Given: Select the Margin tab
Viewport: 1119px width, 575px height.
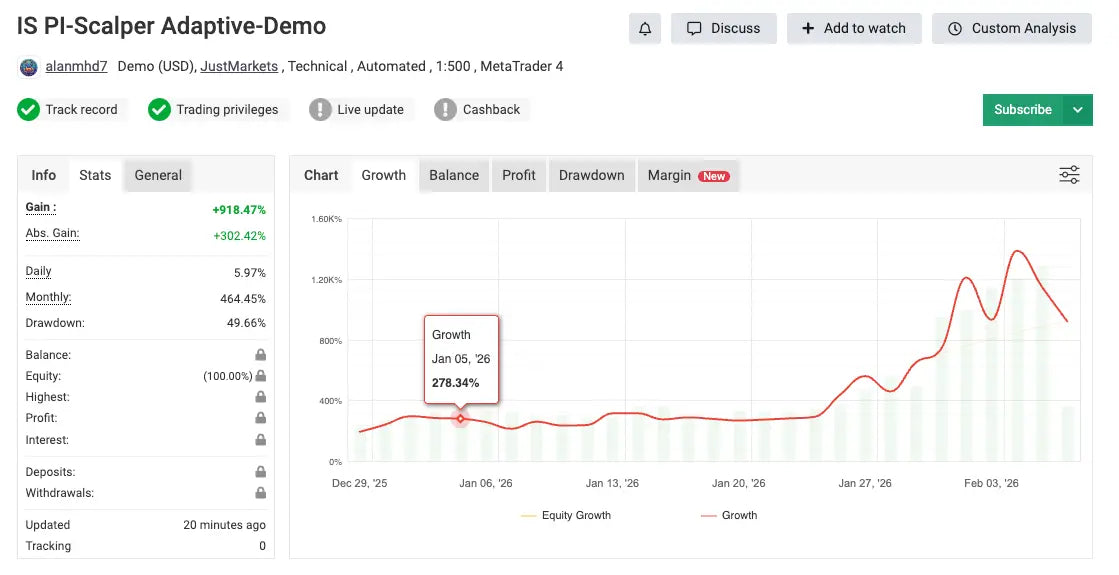Looking at the screenshot, I should click(x=687, y=175).
